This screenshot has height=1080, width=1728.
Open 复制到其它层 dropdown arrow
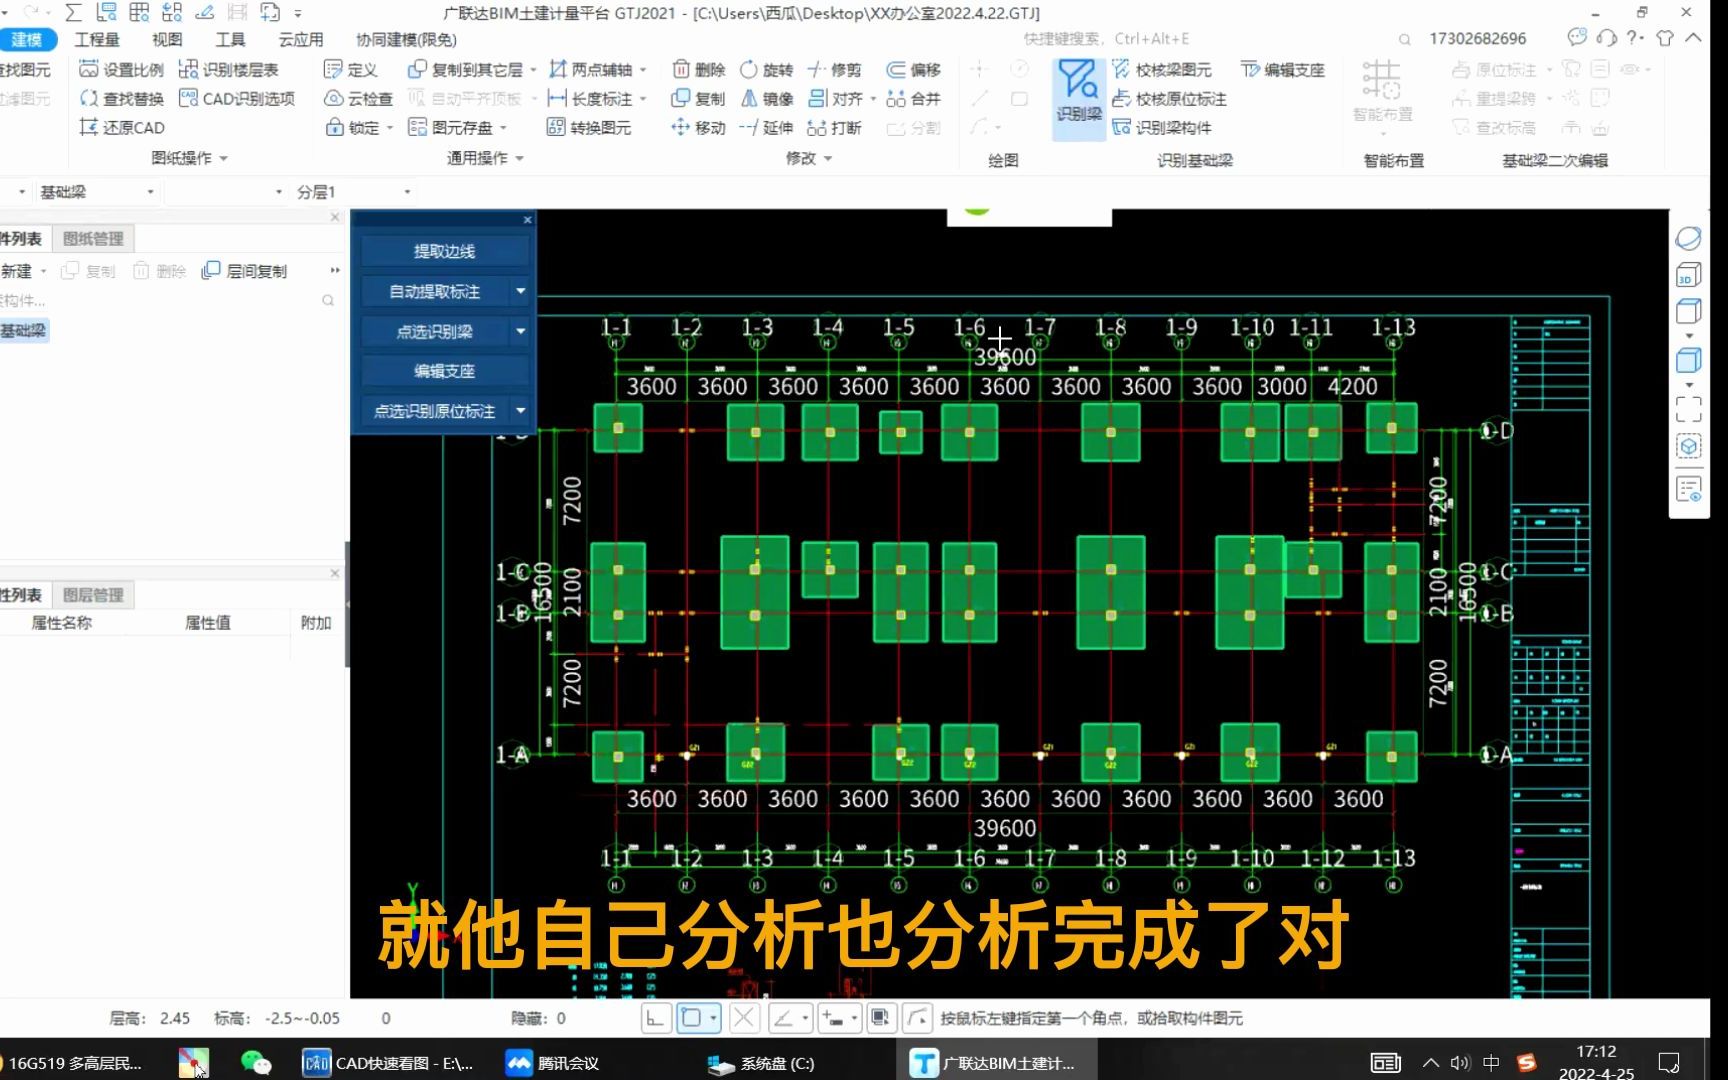[533, 70]
